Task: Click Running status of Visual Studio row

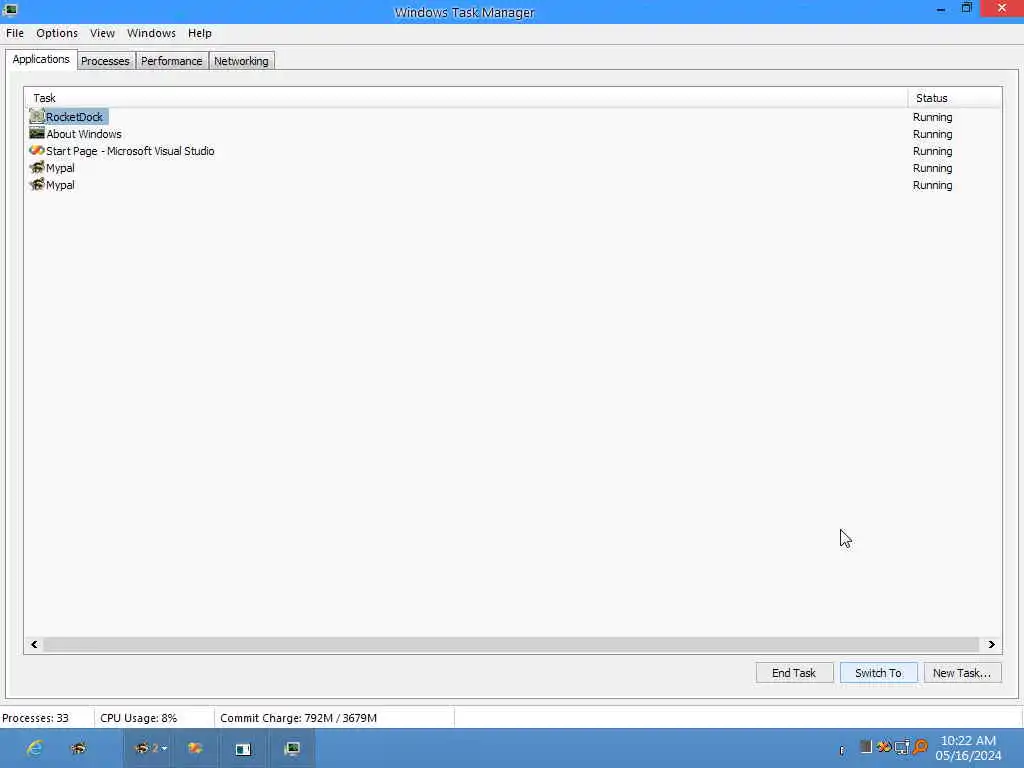Action: (933, 151)
